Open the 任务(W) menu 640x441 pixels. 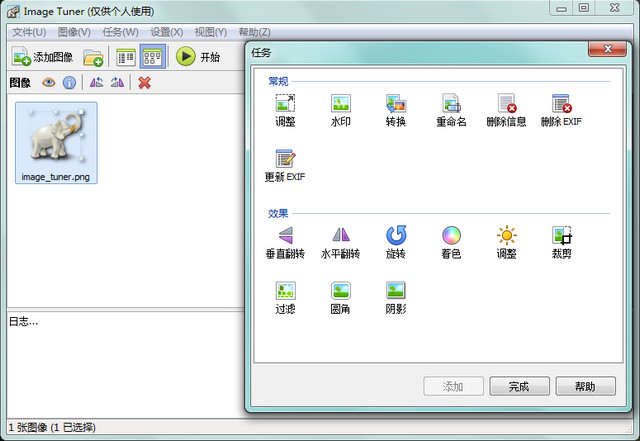pyautogui.click(x=120, y=32)
